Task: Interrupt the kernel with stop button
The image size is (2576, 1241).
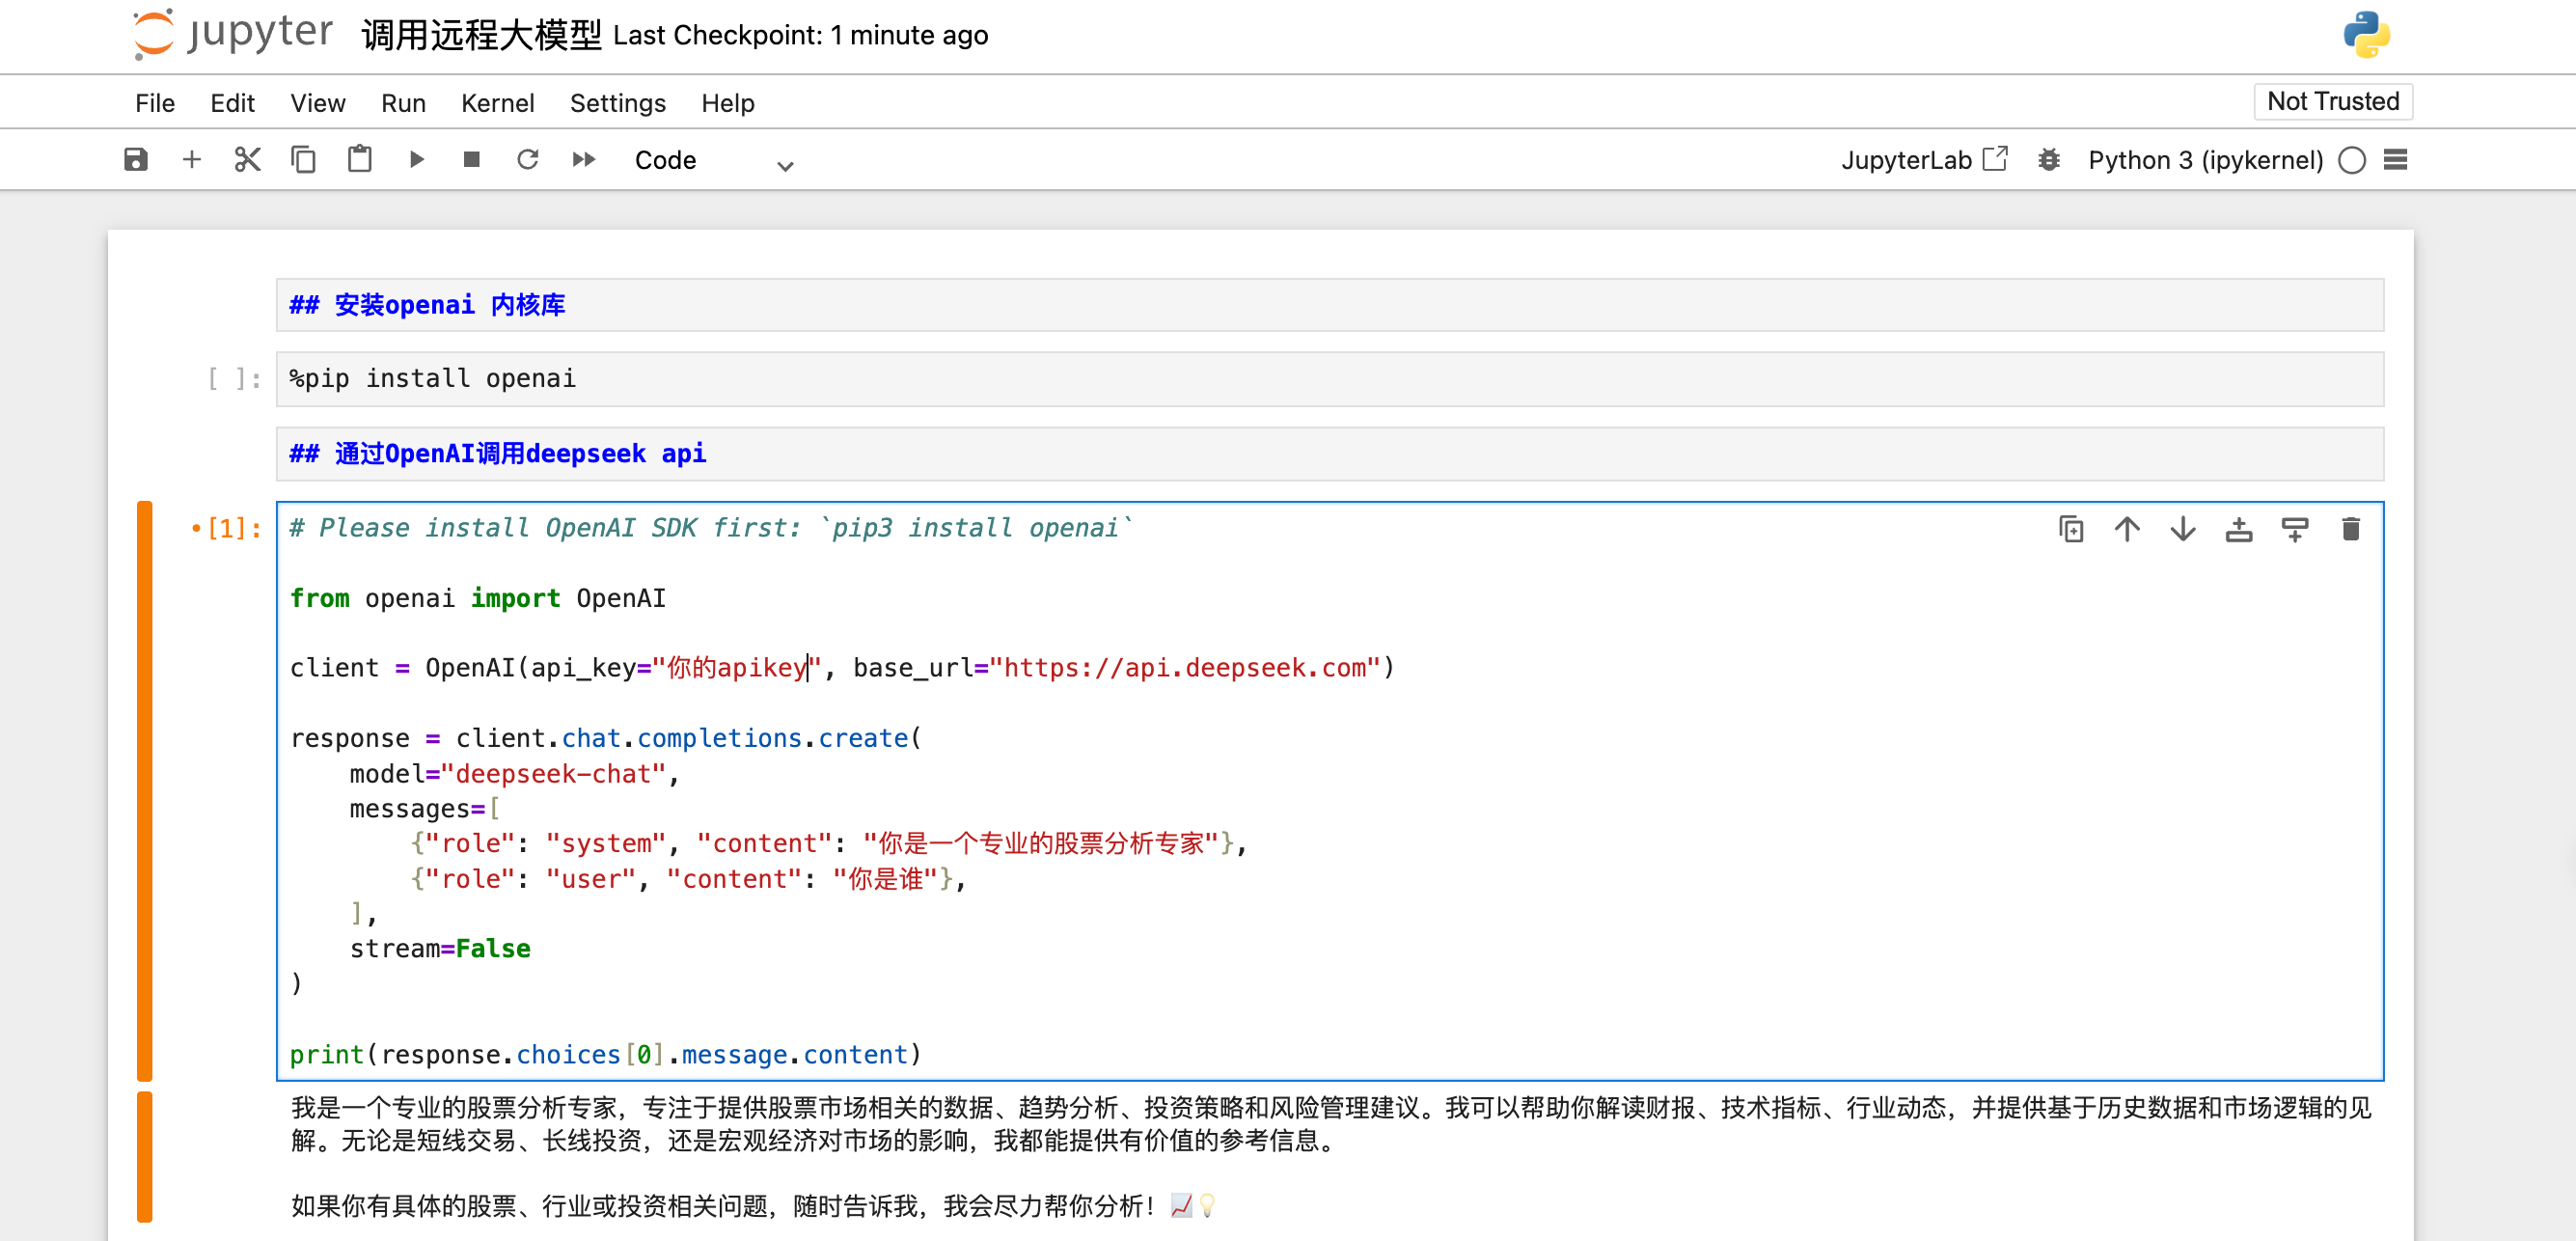Action: [471, 160]
